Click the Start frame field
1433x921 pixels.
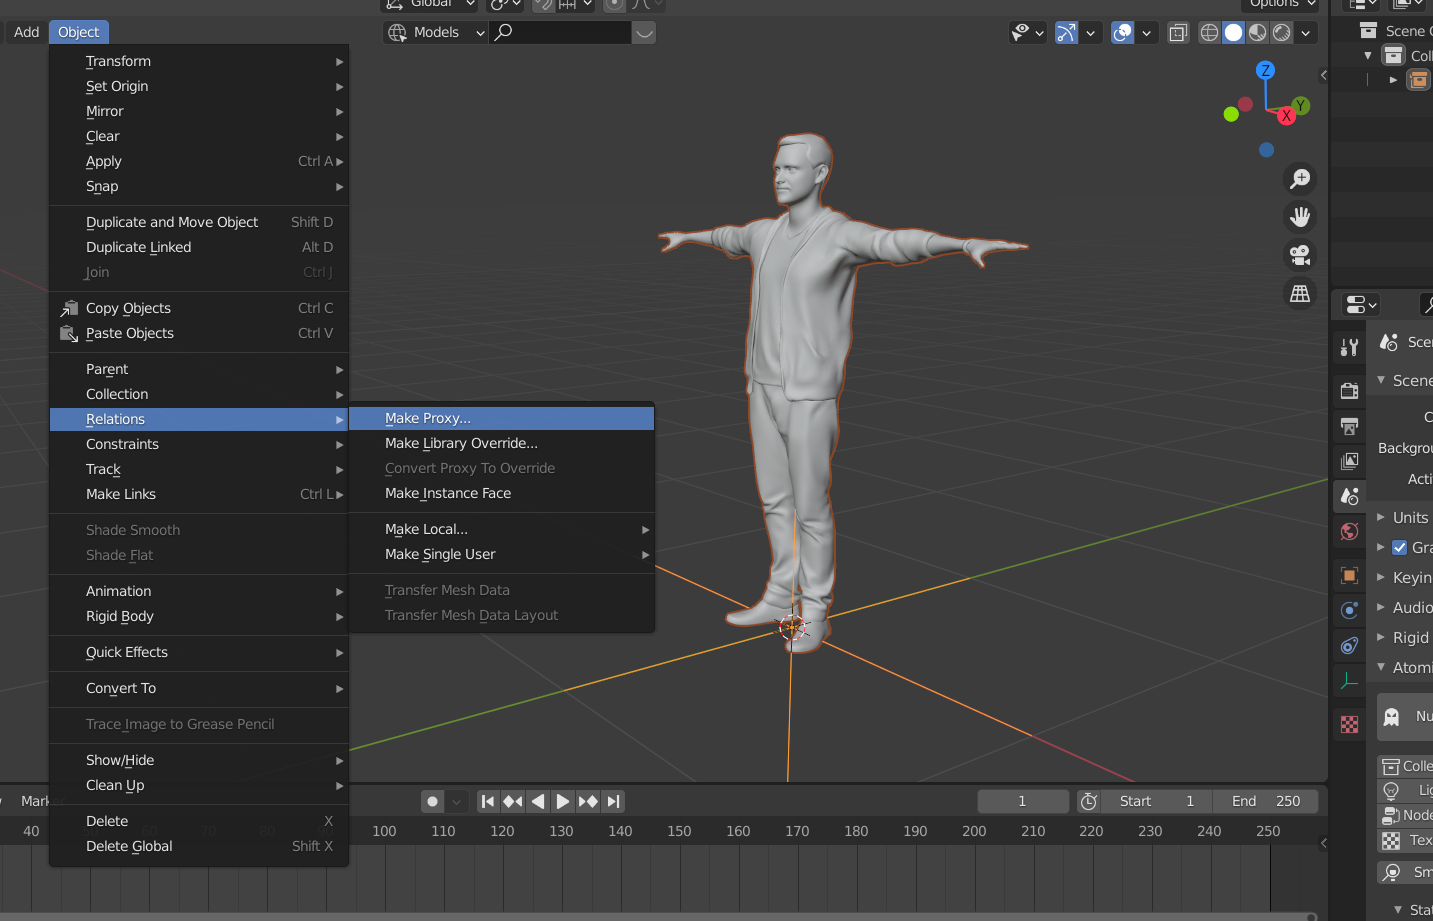coord(1157,801)
